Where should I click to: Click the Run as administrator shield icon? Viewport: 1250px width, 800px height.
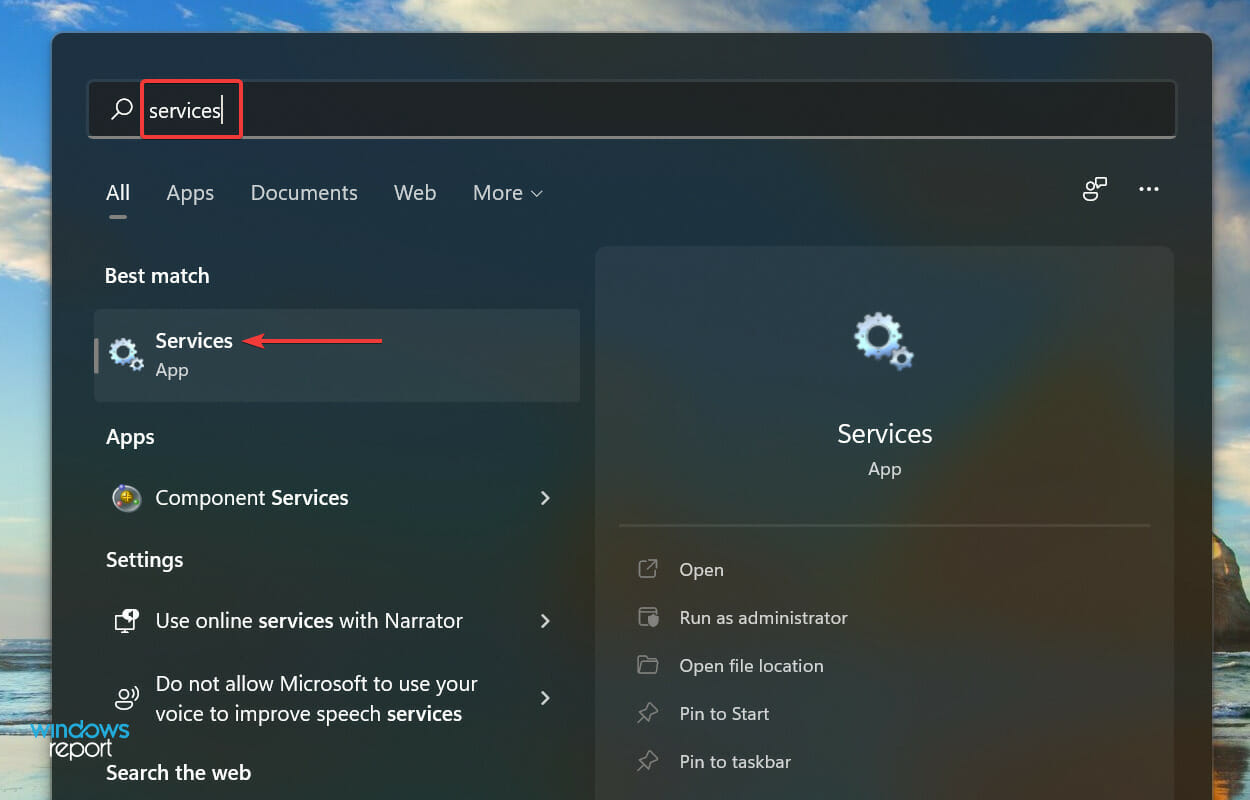pyautogui.click(x=648, y=617)
